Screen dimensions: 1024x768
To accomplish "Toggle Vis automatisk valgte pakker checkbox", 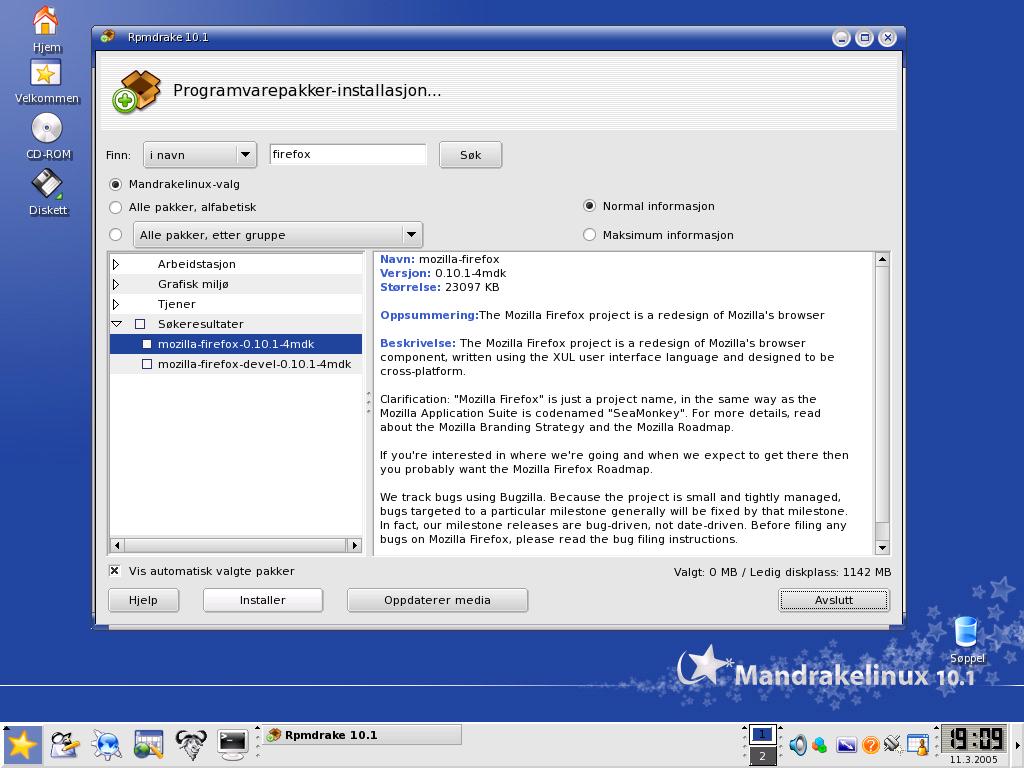I will point(114,571).
